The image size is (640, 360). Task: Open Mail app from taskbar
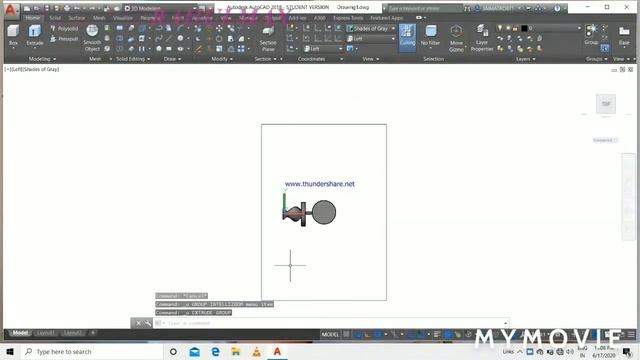[x=195, y=351]
